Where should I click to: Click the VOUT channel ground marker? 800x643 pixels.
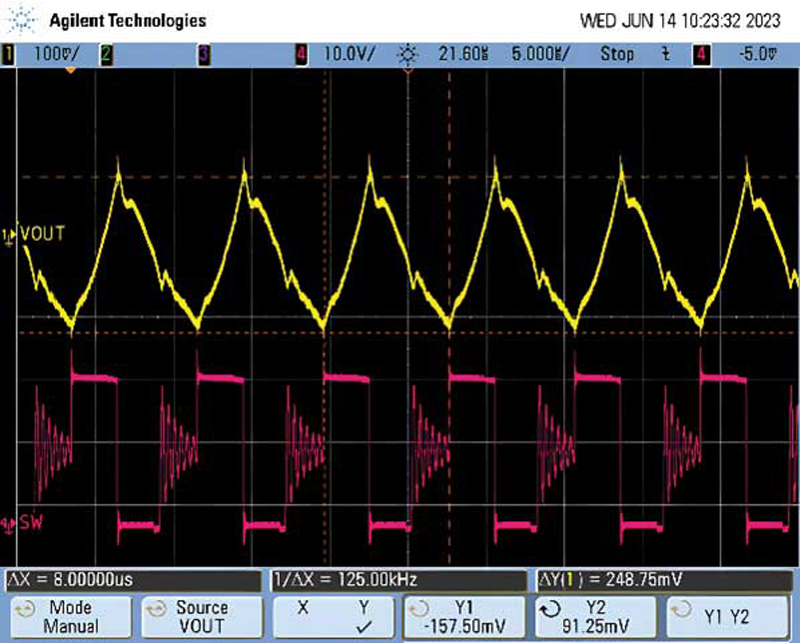(x=10, y=235)
